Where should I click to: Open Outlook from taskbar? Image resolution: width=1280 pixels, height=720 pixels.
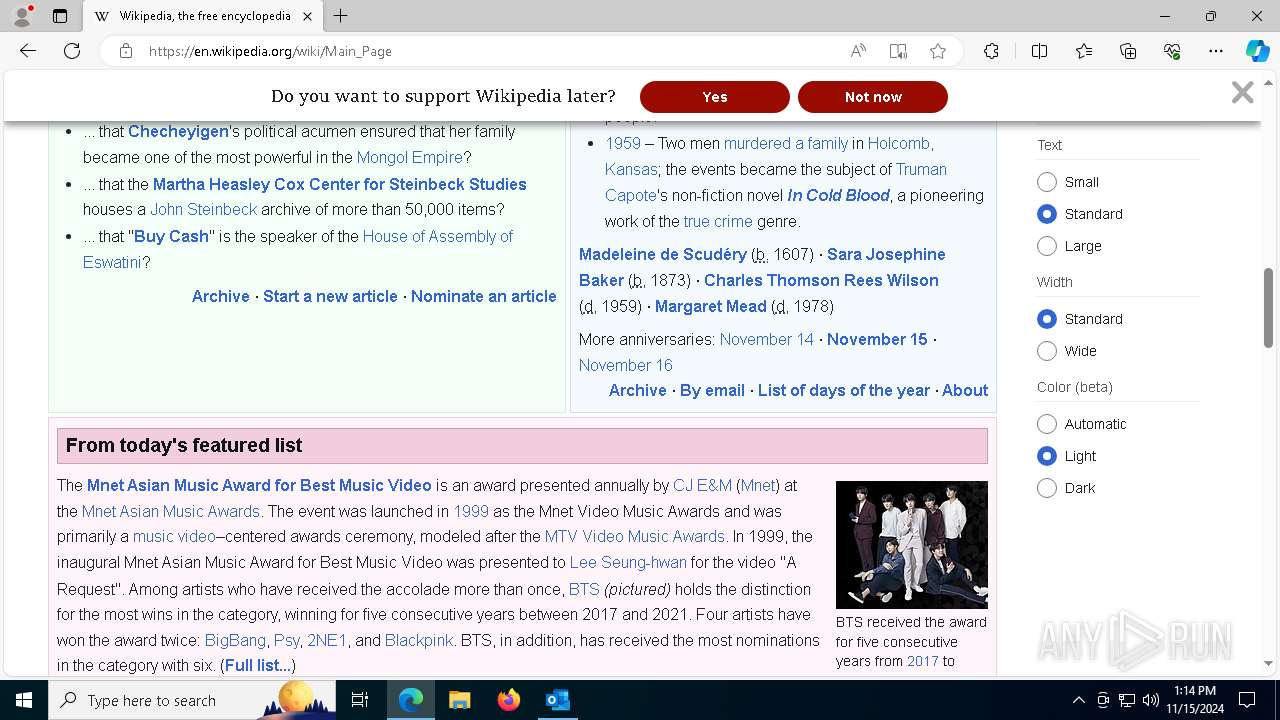[557, 700]
